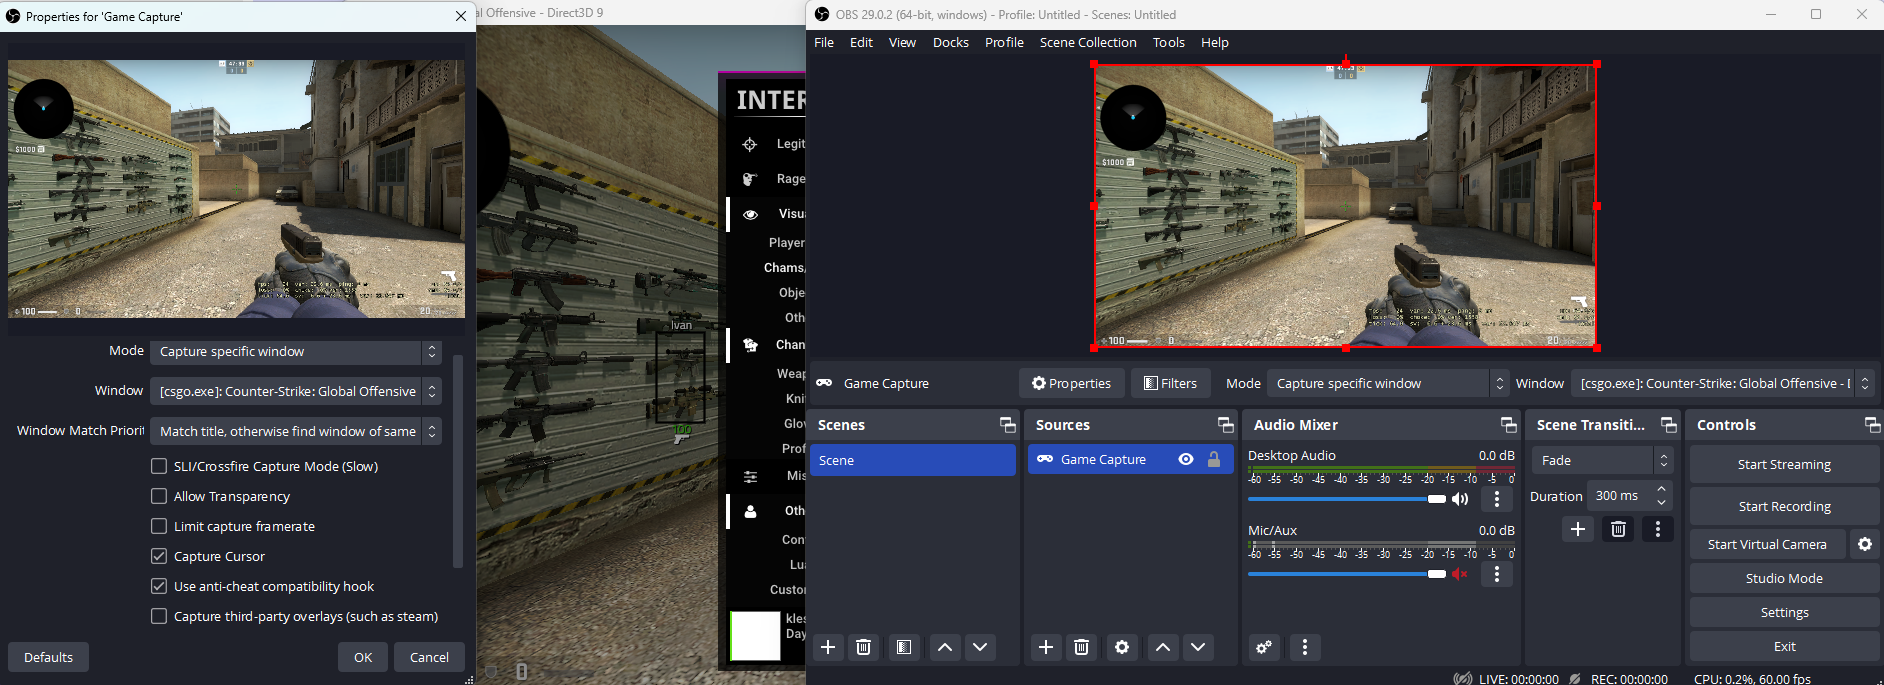The image size is (1884, 685).
Task: Remove selected scene with trash icon
Action: (x=864, y=647)
